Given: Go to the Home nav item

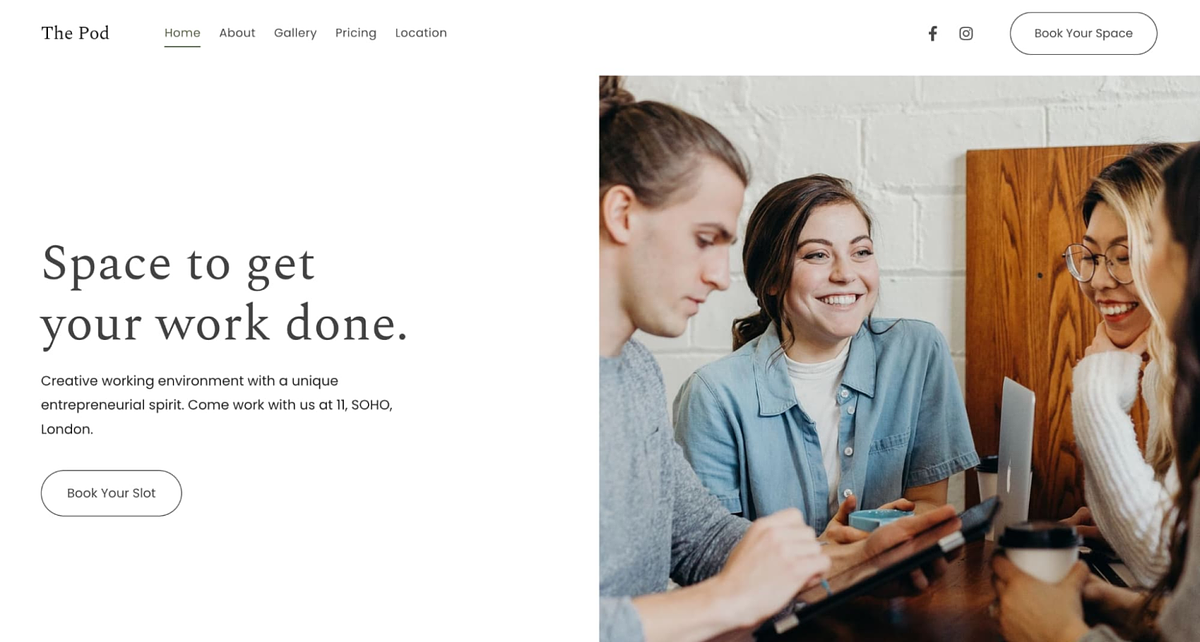Looking at the screenshot, I should pos(182,33).
